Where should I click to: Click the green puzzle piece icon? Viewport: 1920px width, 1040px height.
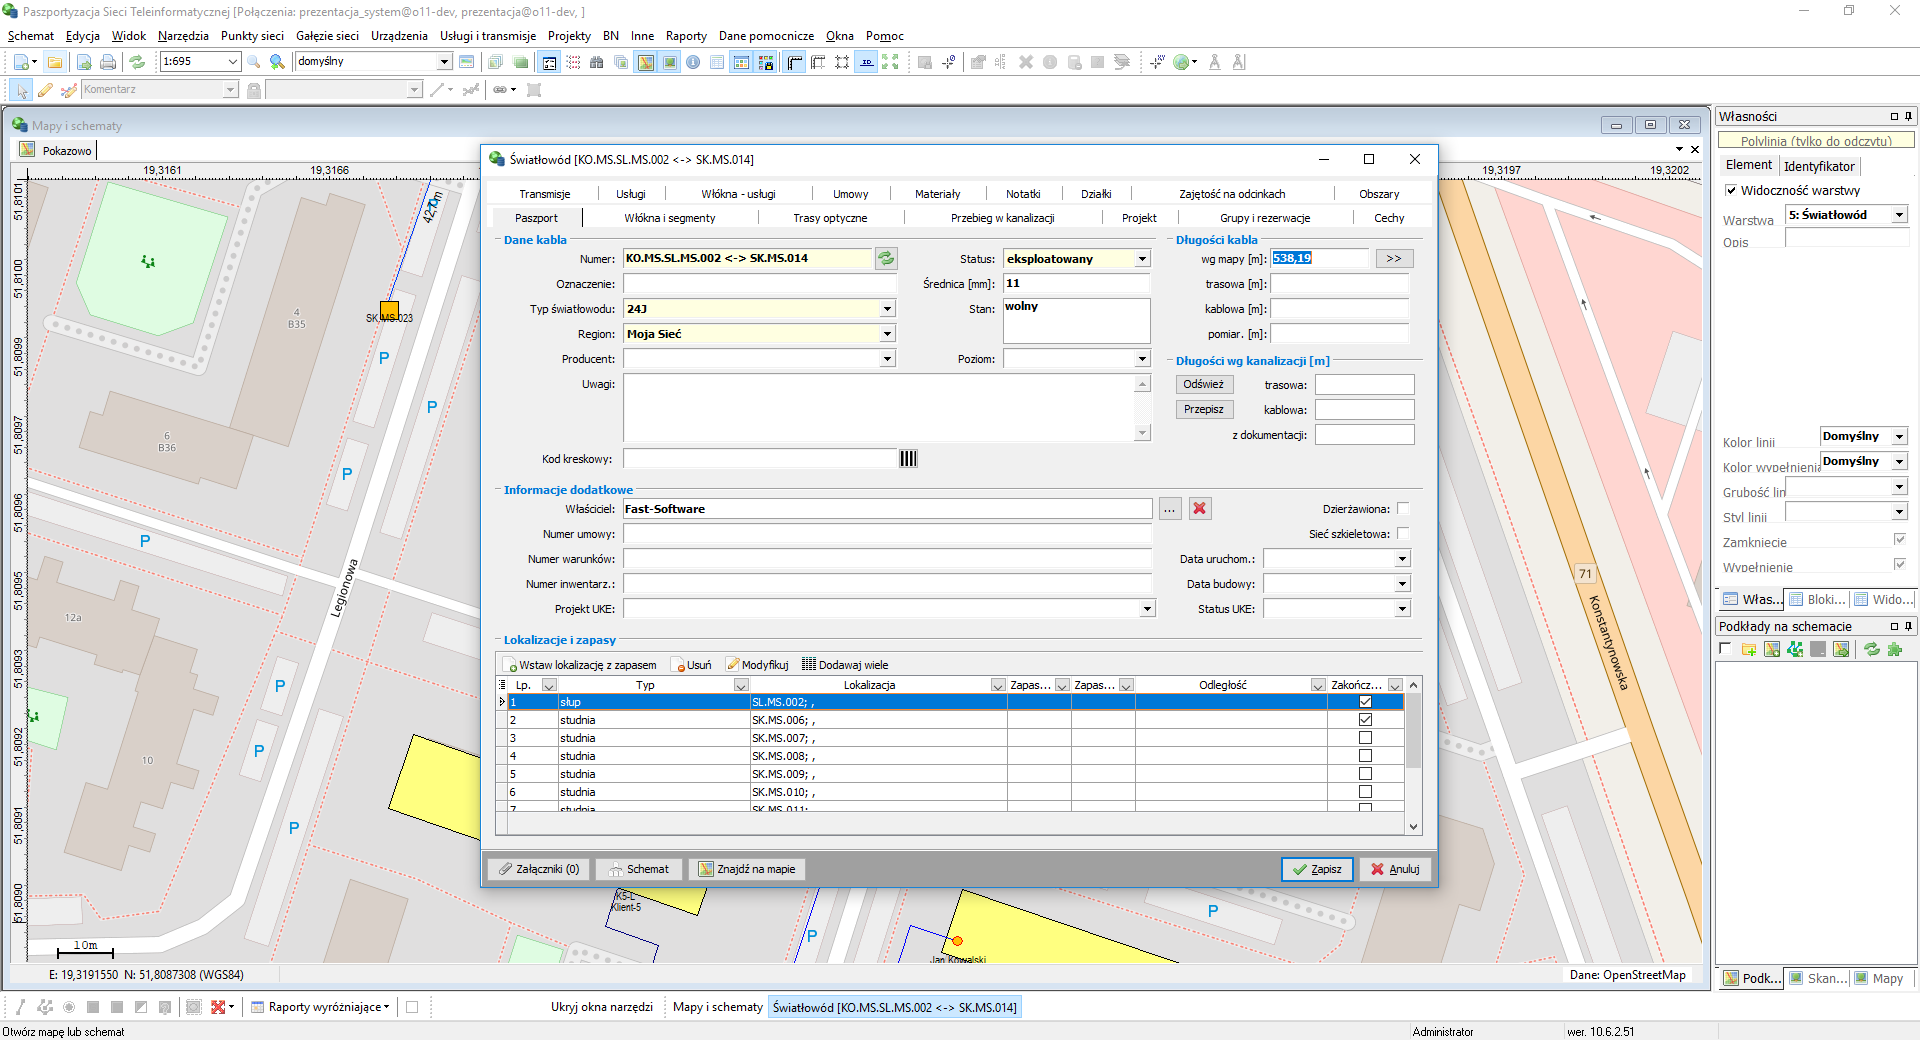(x=1894, y=650)
